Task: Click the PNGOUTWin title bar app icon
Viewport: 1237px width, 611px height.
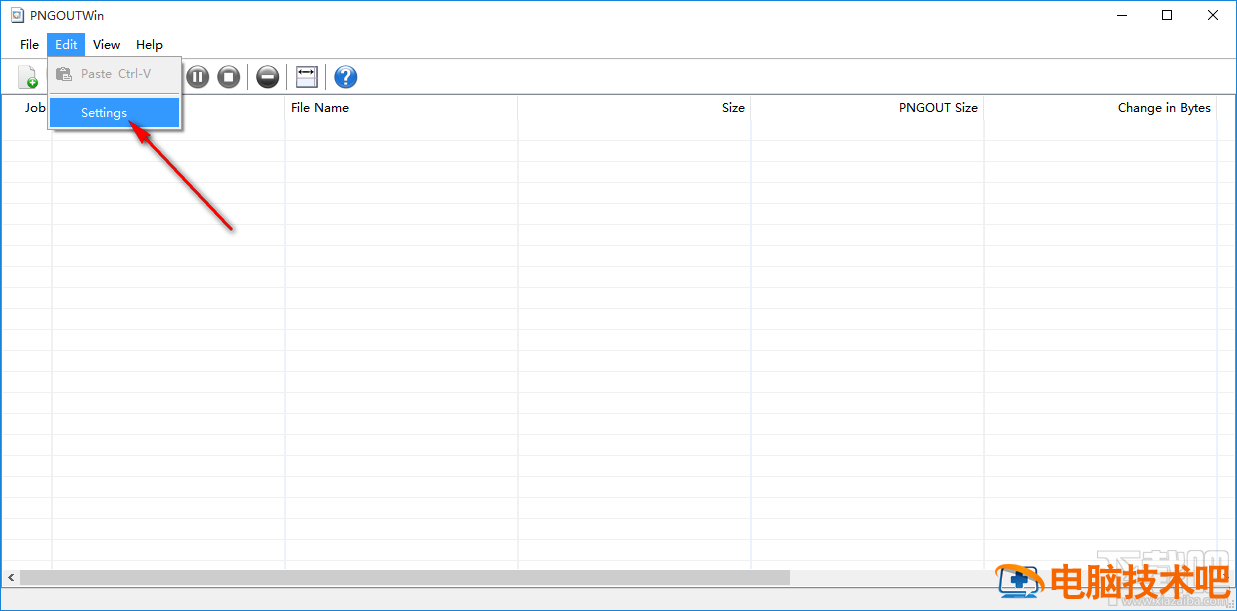Action: 17,16
